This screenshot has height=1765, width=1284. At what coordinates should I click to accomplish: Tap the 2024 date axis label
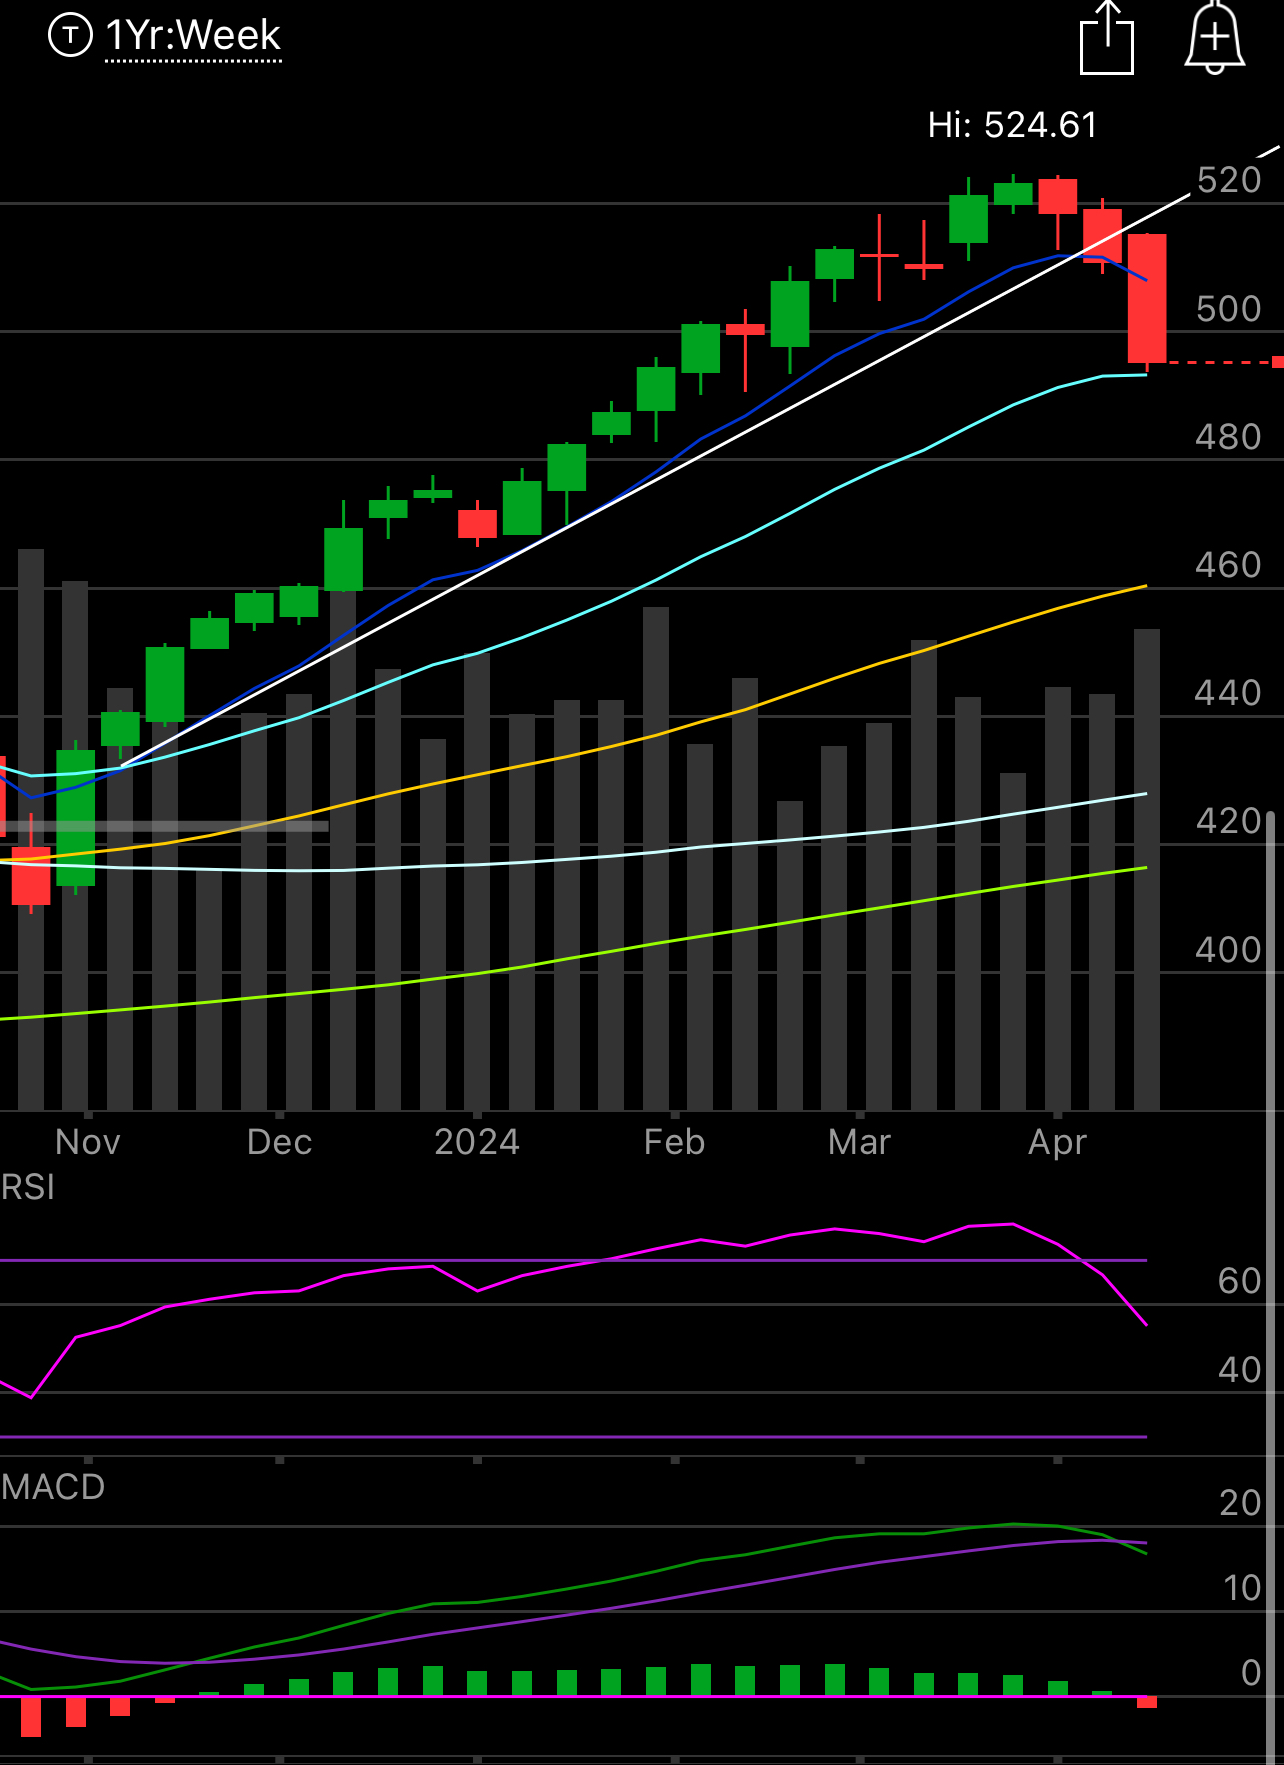point(477,1142)
